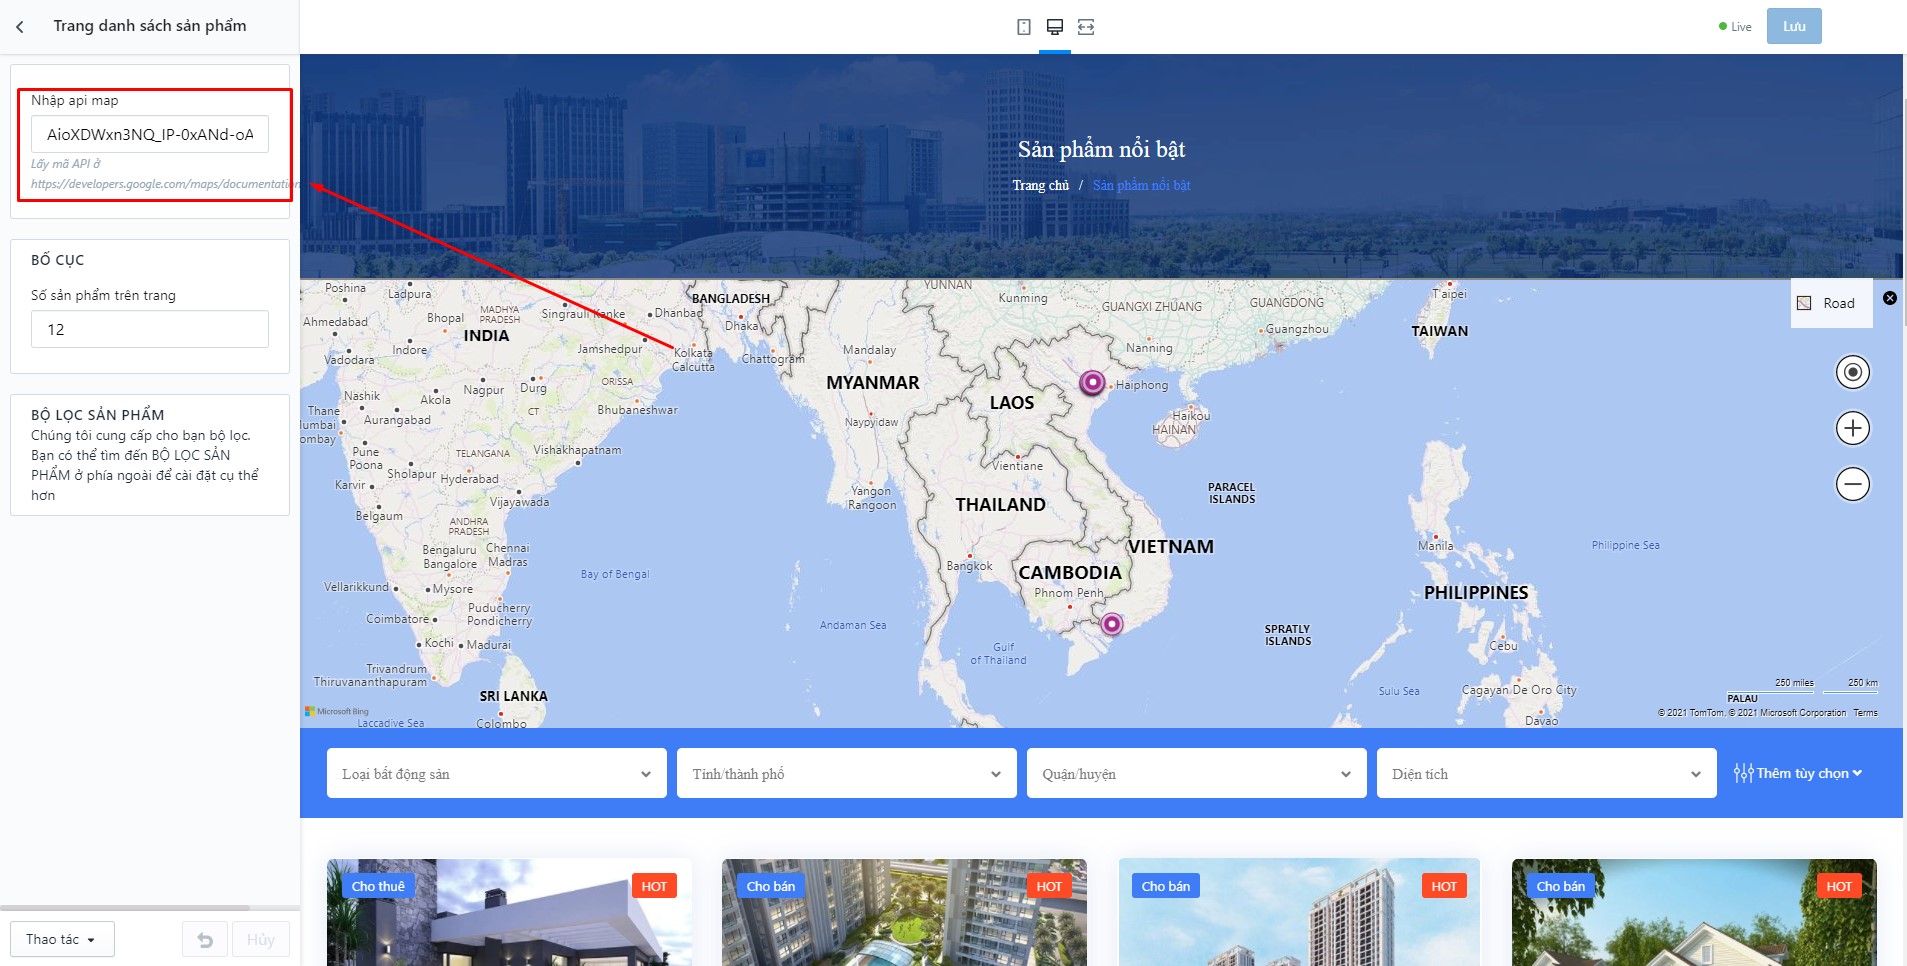The height and width of the screenshot is (966, 1907).
Task: Click the VIETNAM label on map
Action: (1171, 547)
